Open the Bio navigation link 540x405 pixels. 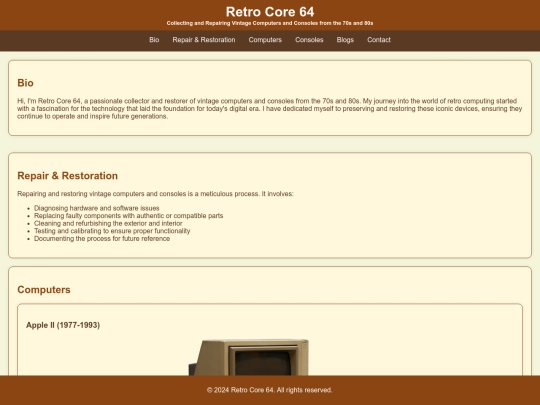click(154, 40)
